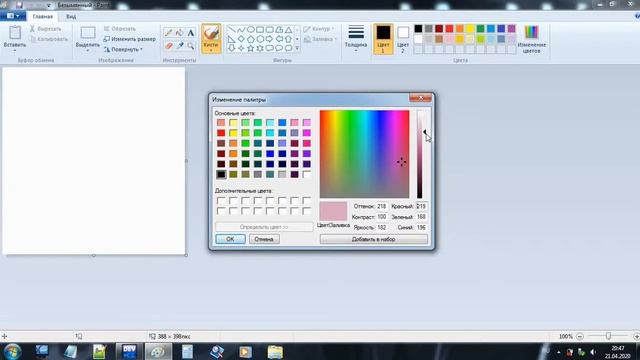Viewport: 640px width, 360px height.
Task: Click the Синий blue value field
Action: (x=421, y=227)
